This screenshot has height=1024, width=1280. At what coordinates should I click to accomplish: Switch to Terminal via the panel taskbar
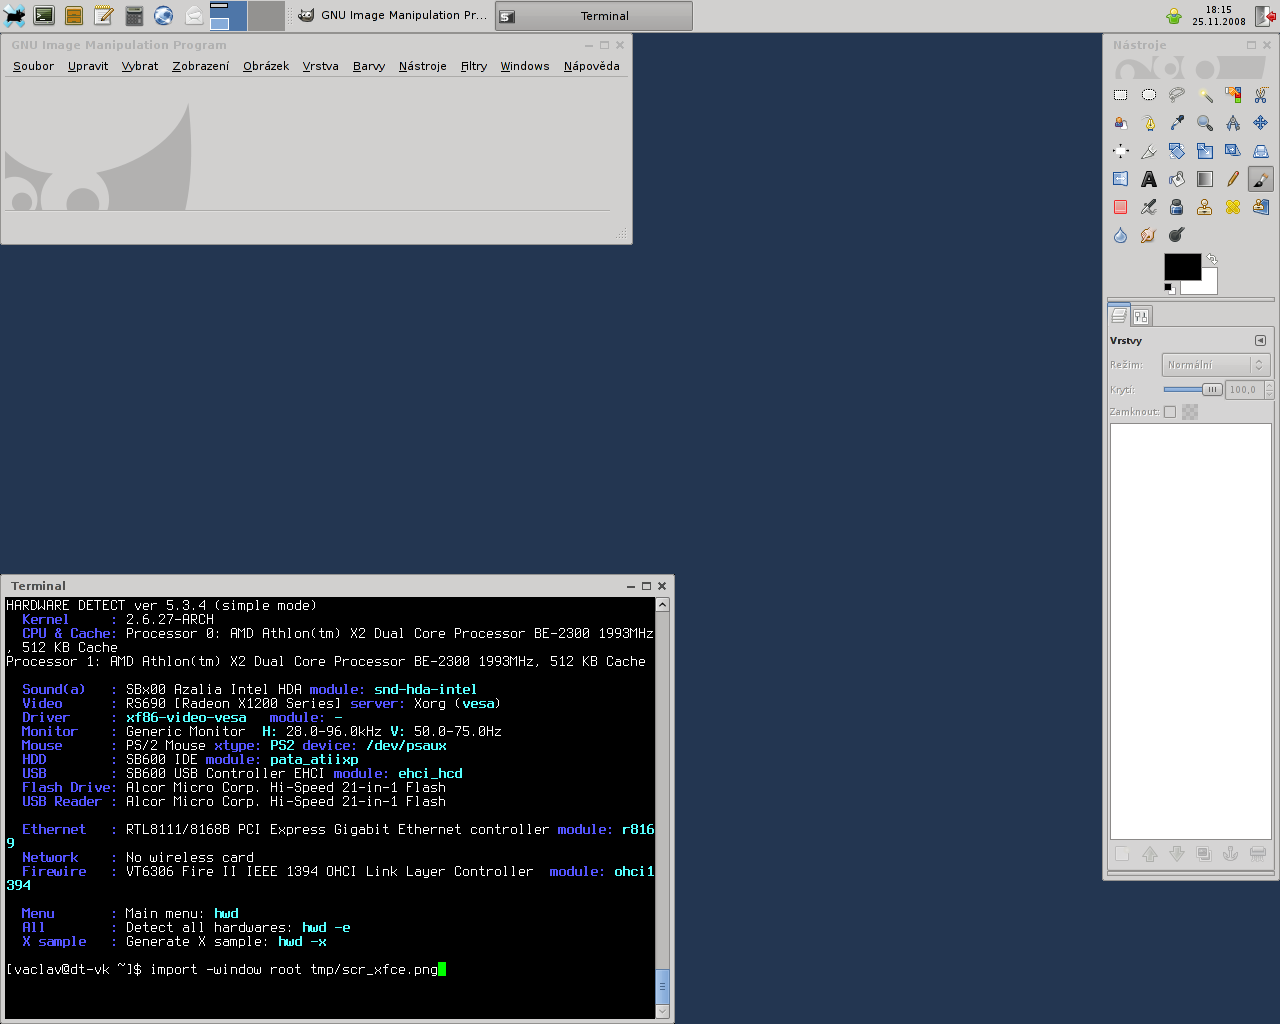click(x=594, y=16)
